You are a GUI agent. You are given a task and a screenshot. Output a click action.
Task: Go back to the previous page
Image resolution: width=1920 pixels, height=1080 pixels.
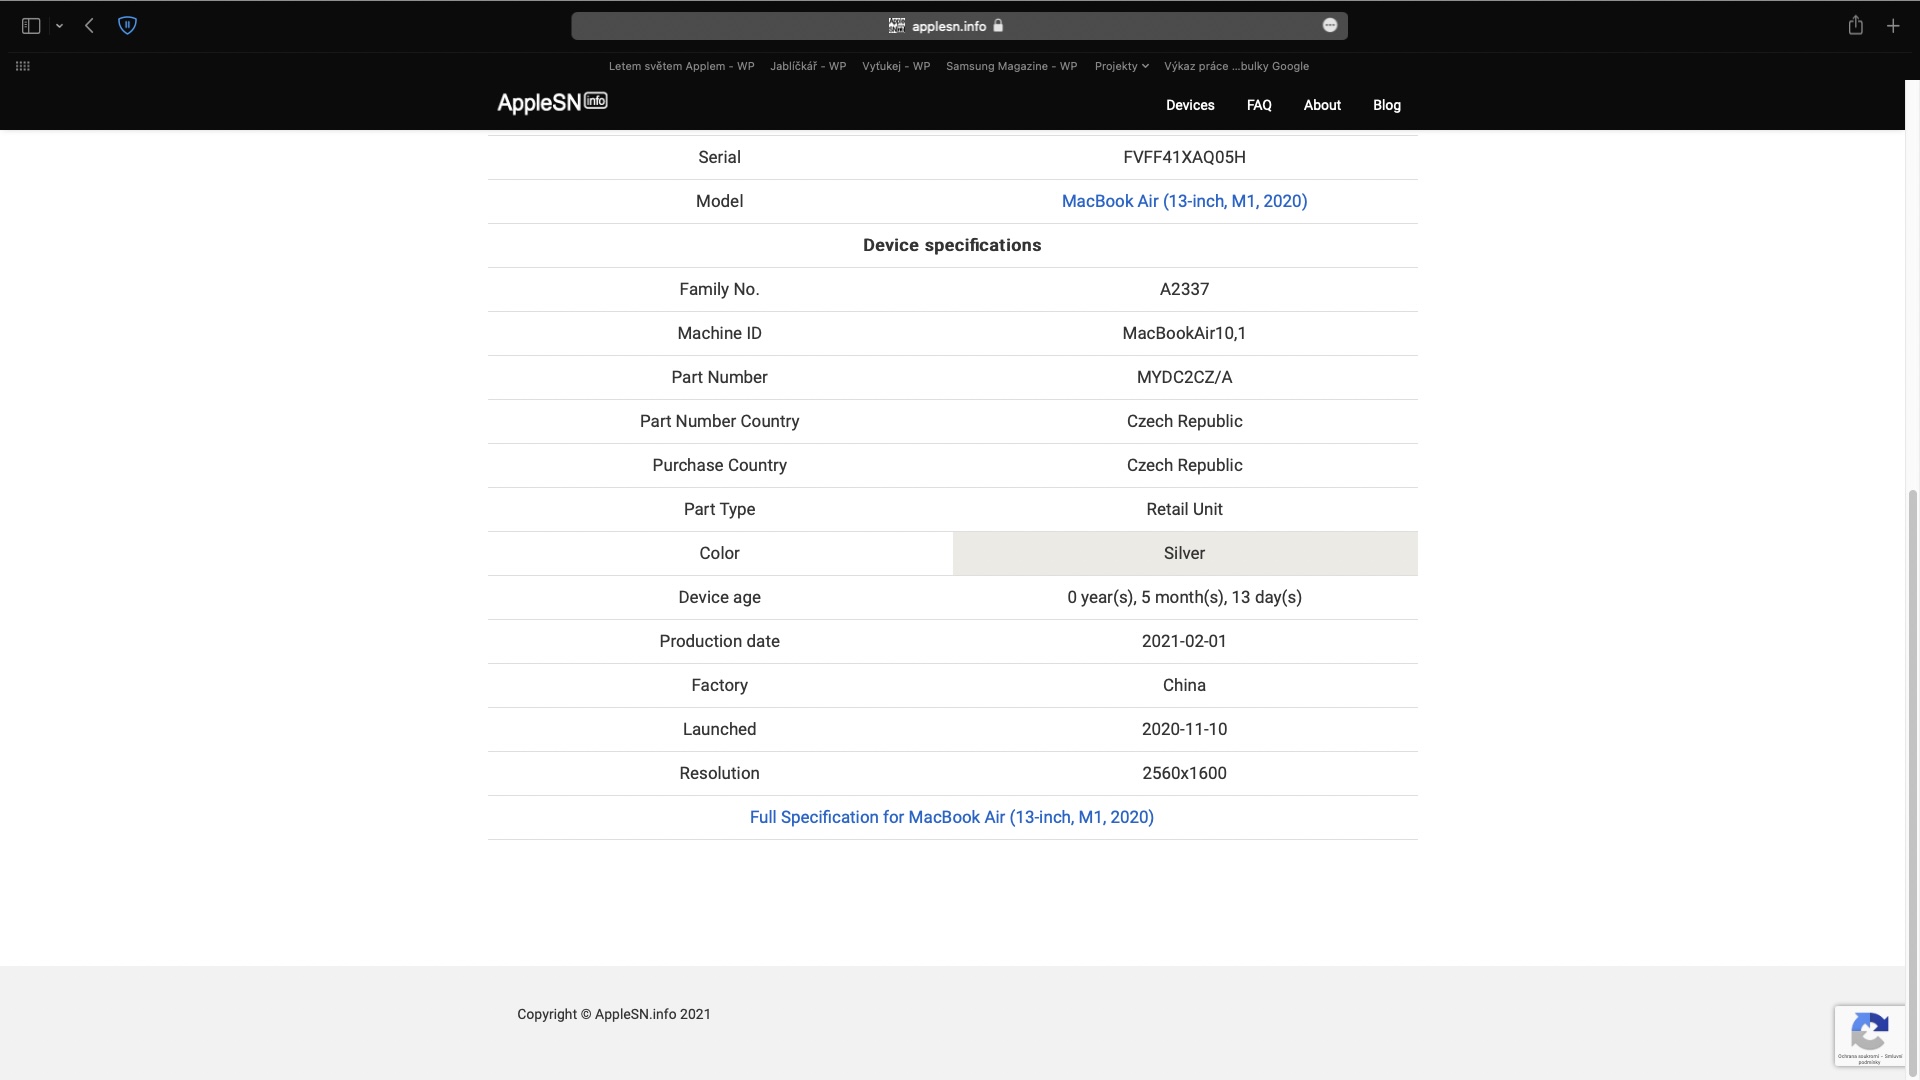[90, 26]
